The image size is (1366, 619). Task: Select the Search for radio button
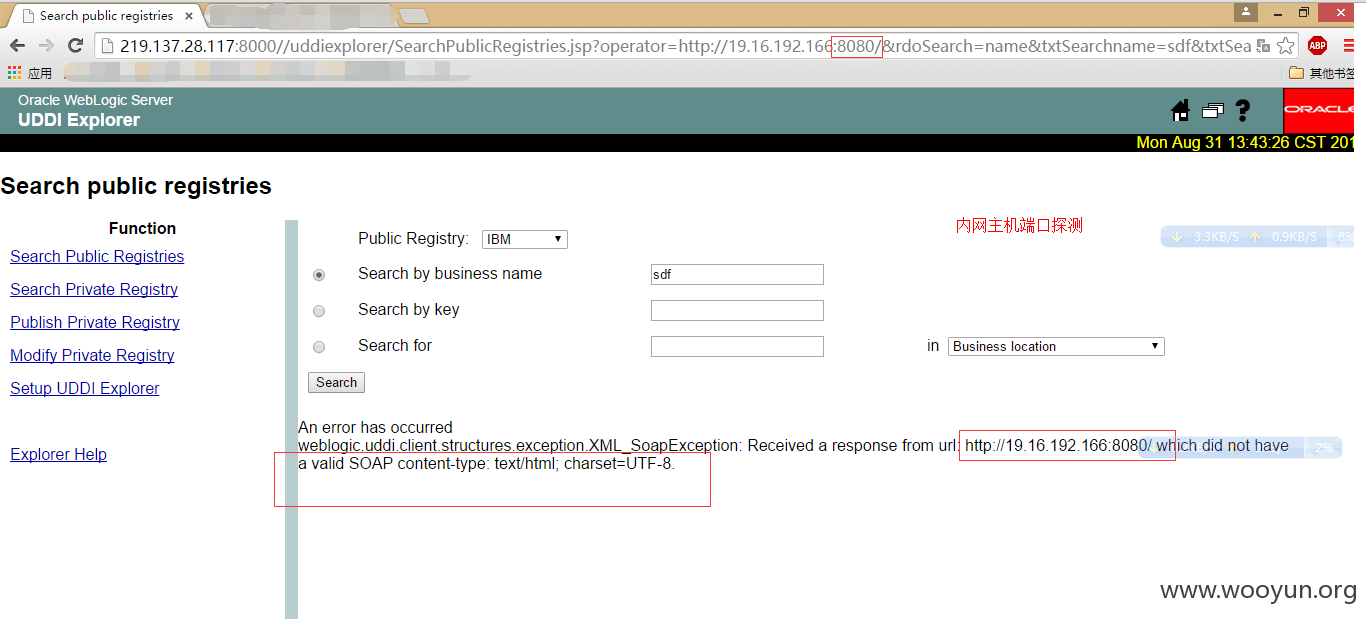(x=319, y=347)
